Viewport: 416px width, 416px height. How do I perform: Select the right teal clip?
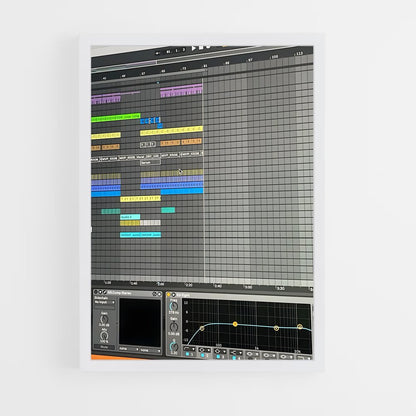tap(168, 210)
